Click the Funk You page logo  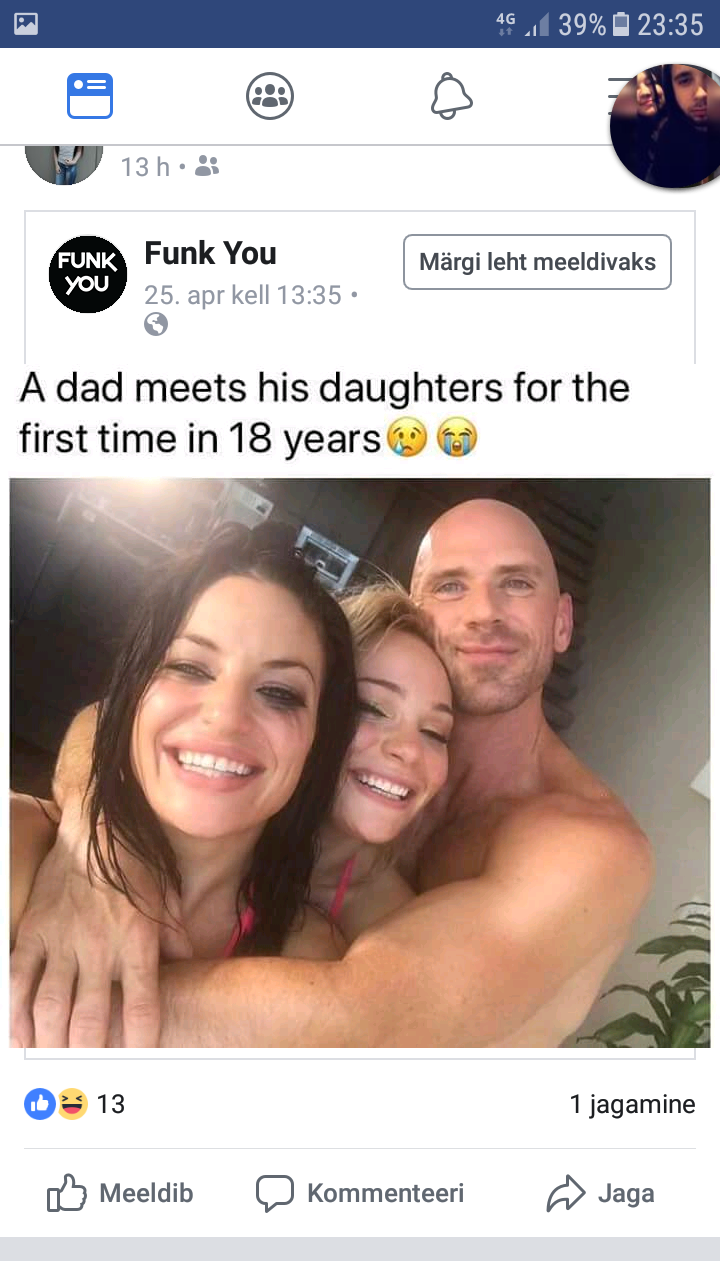(x=88, y=275)
